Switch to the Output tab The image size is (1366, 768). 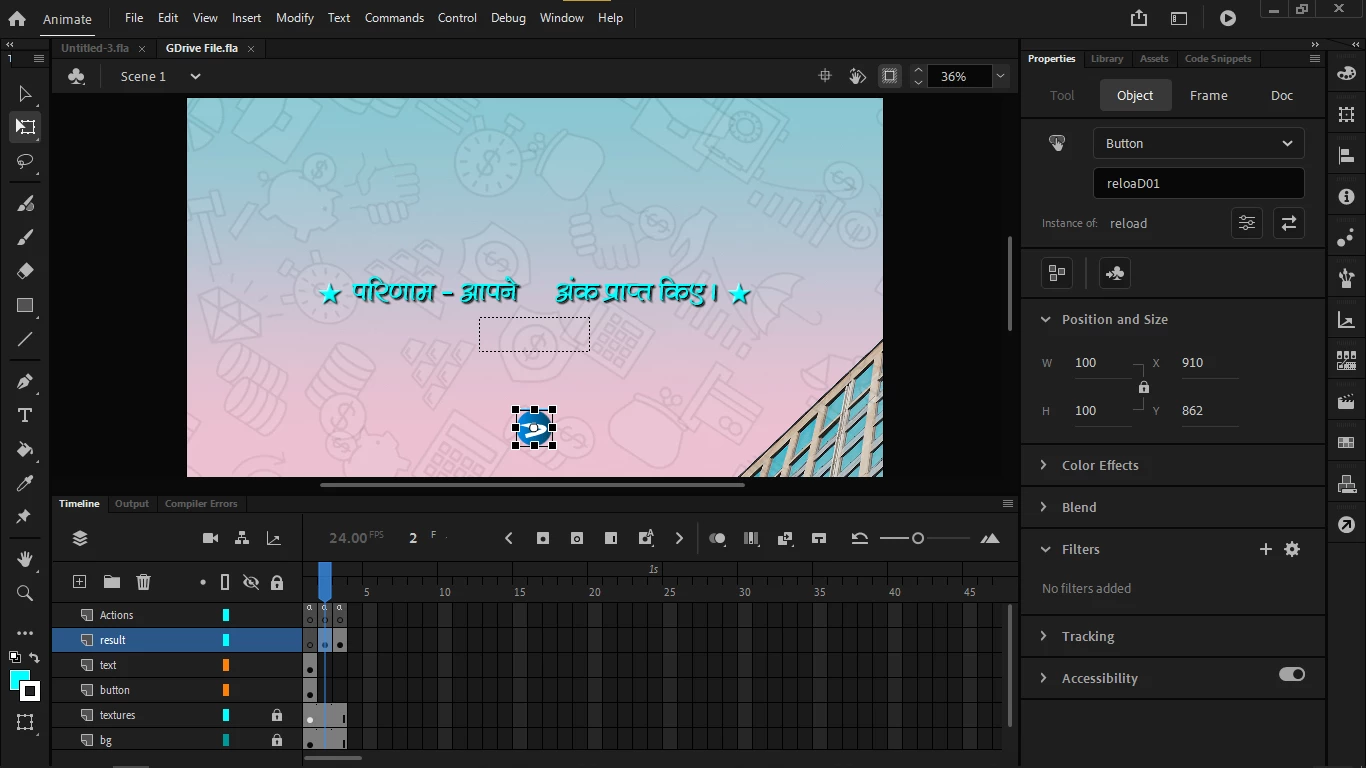[132, 504]
